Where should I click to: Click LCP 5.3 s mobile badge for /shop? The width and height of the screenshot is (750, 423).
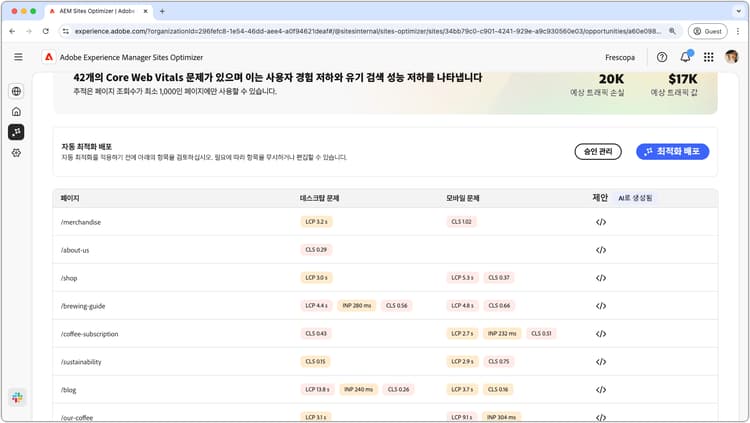(x=462, y=278)
